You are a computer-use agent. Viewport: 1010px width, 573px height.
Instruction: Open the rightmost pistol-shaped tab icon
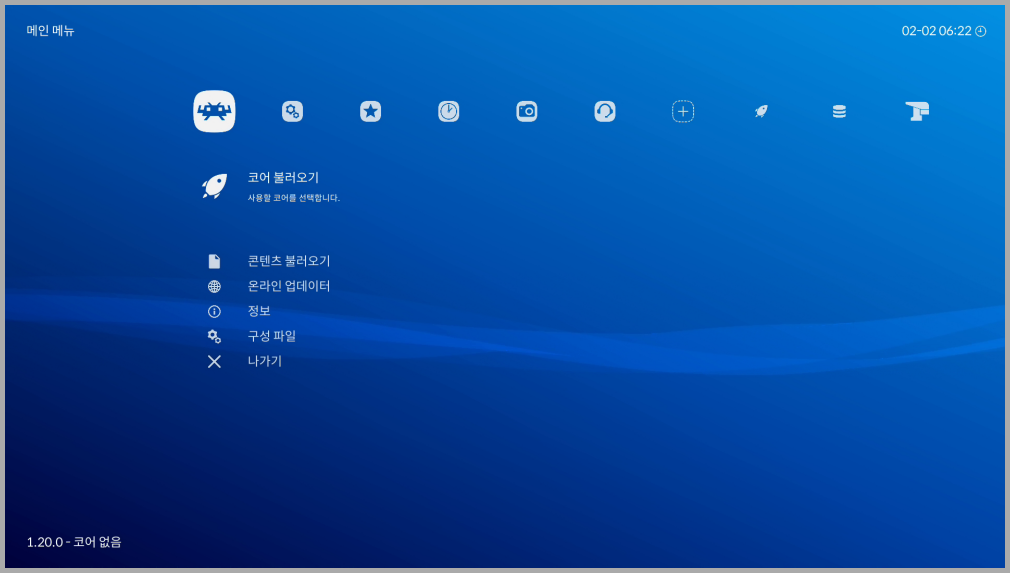point(917,111)
